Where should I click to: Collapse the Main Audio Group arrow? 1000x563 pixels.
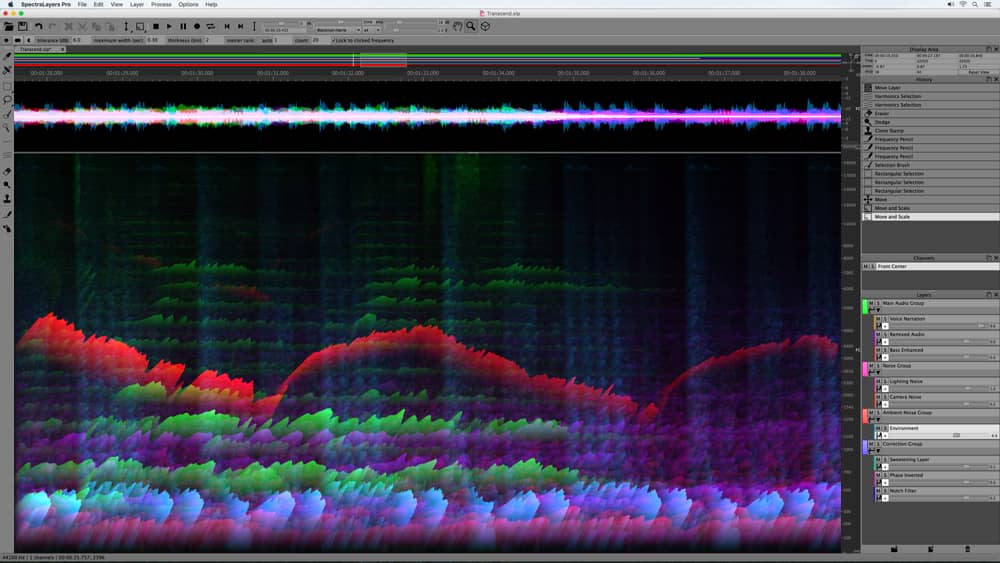pos(878,310)
